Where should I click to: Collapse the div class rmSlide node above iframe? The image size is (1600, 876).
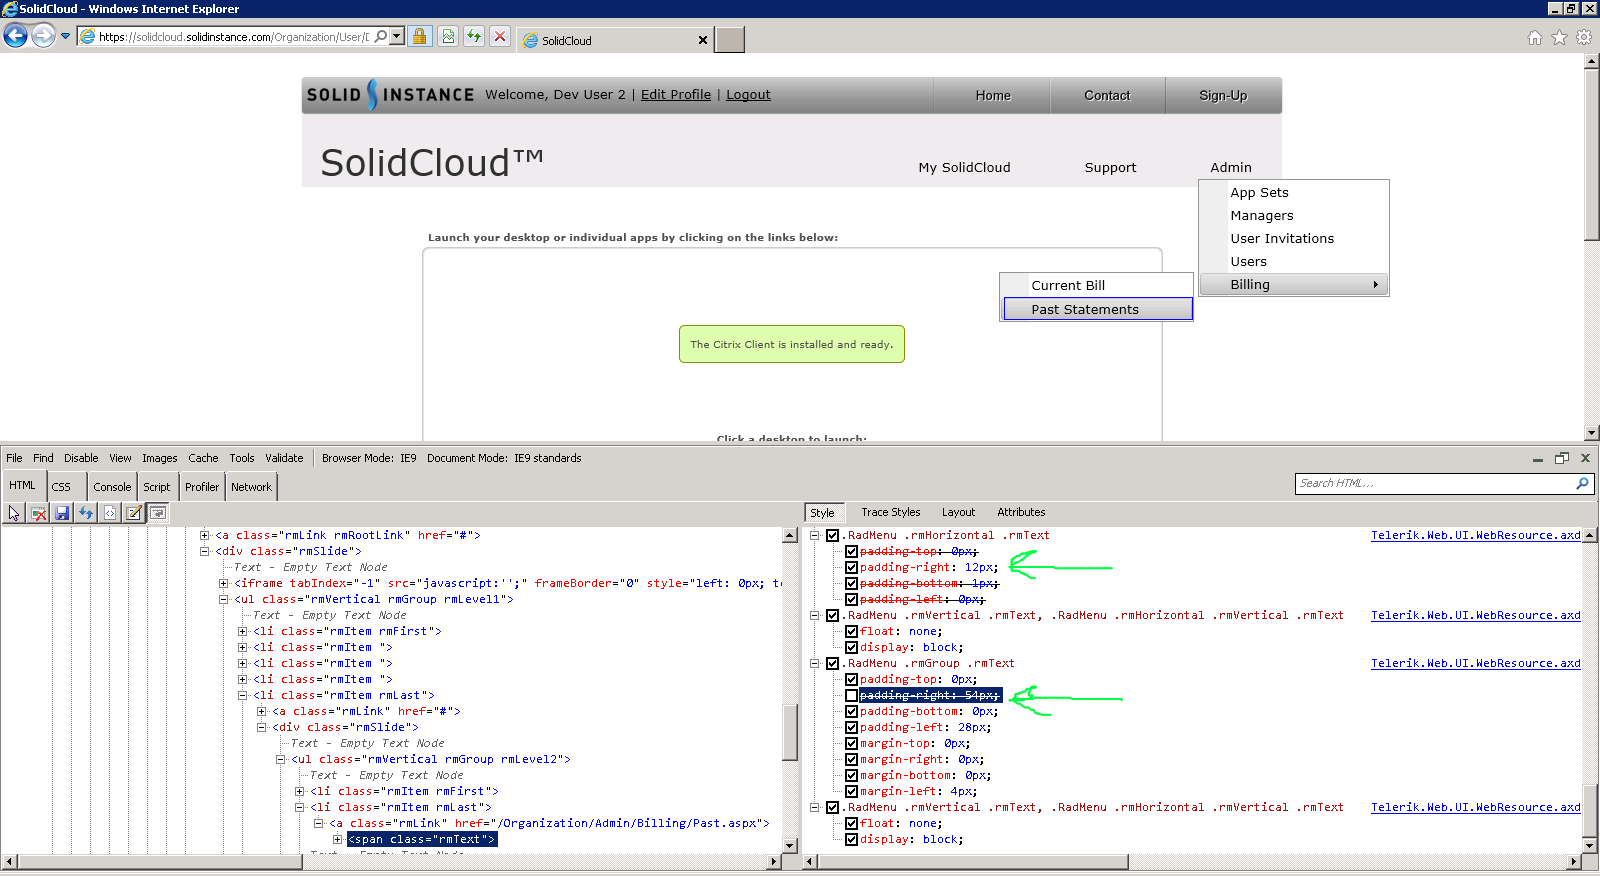tap(205, 552)
